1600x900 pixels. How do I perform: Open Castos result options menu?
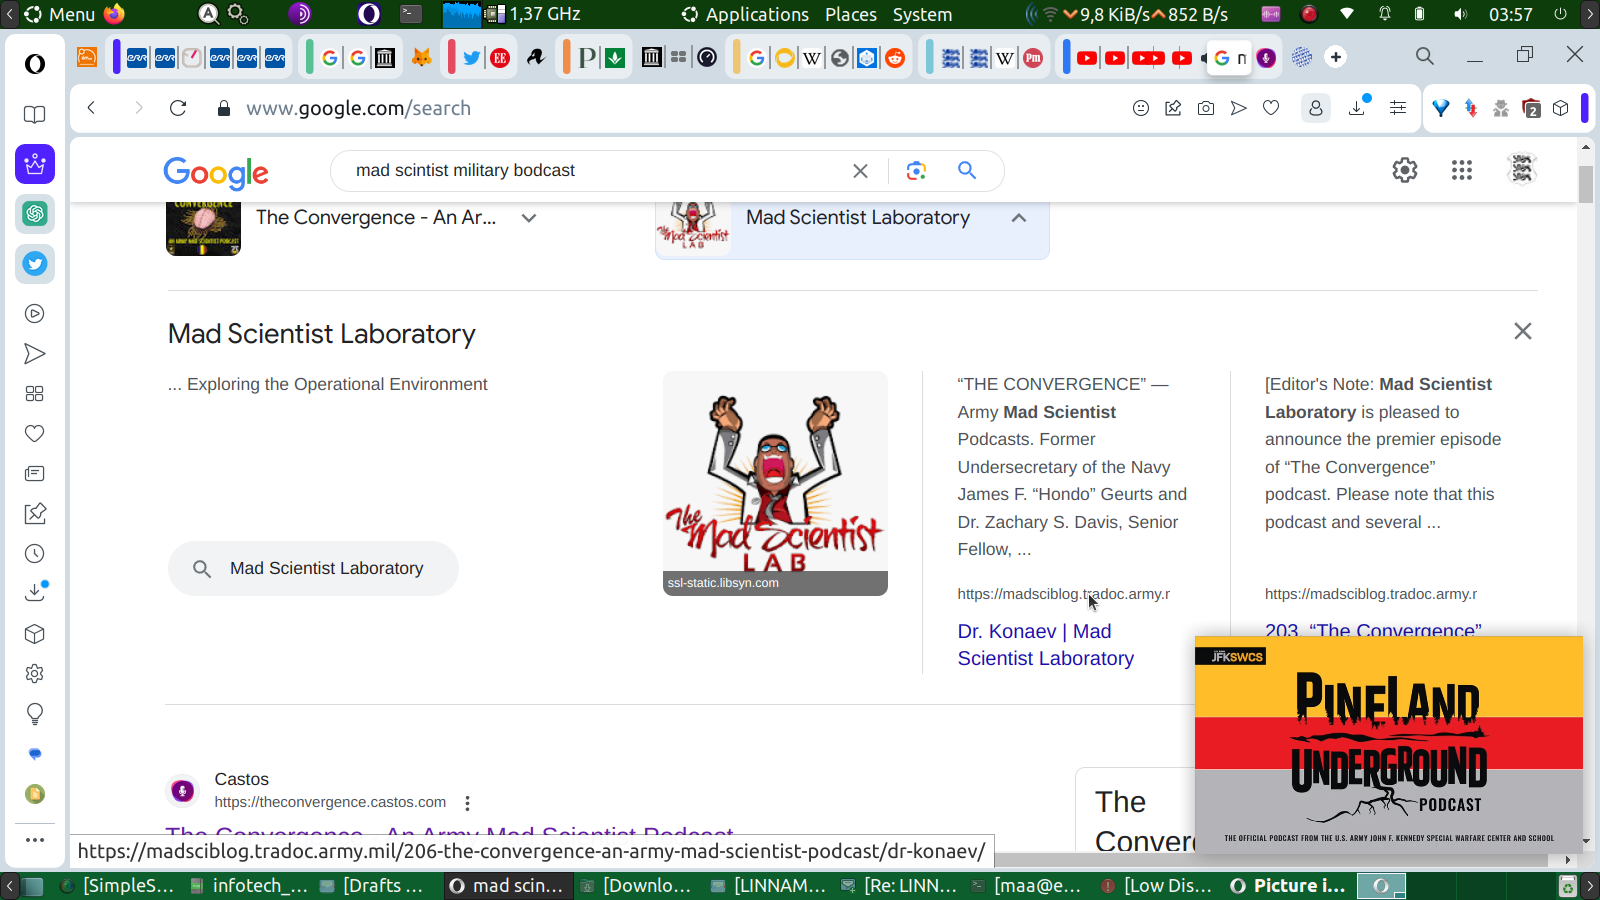point(467,803)
